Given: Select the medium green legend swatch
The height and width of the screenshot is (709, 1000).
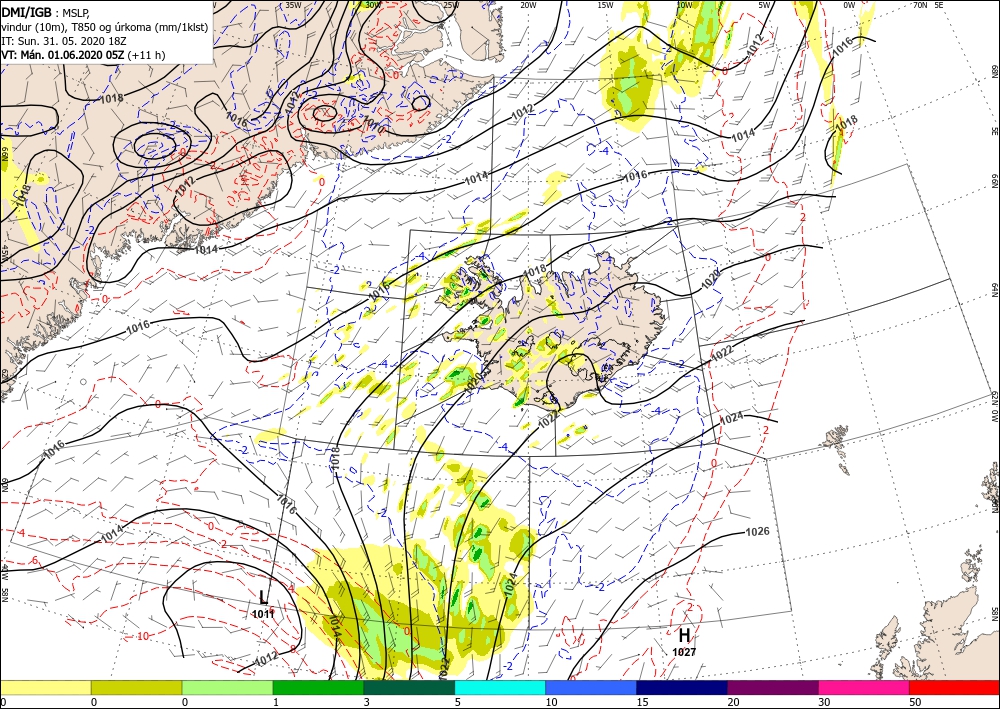Looking at the screenshot, I should pos(318,687).
